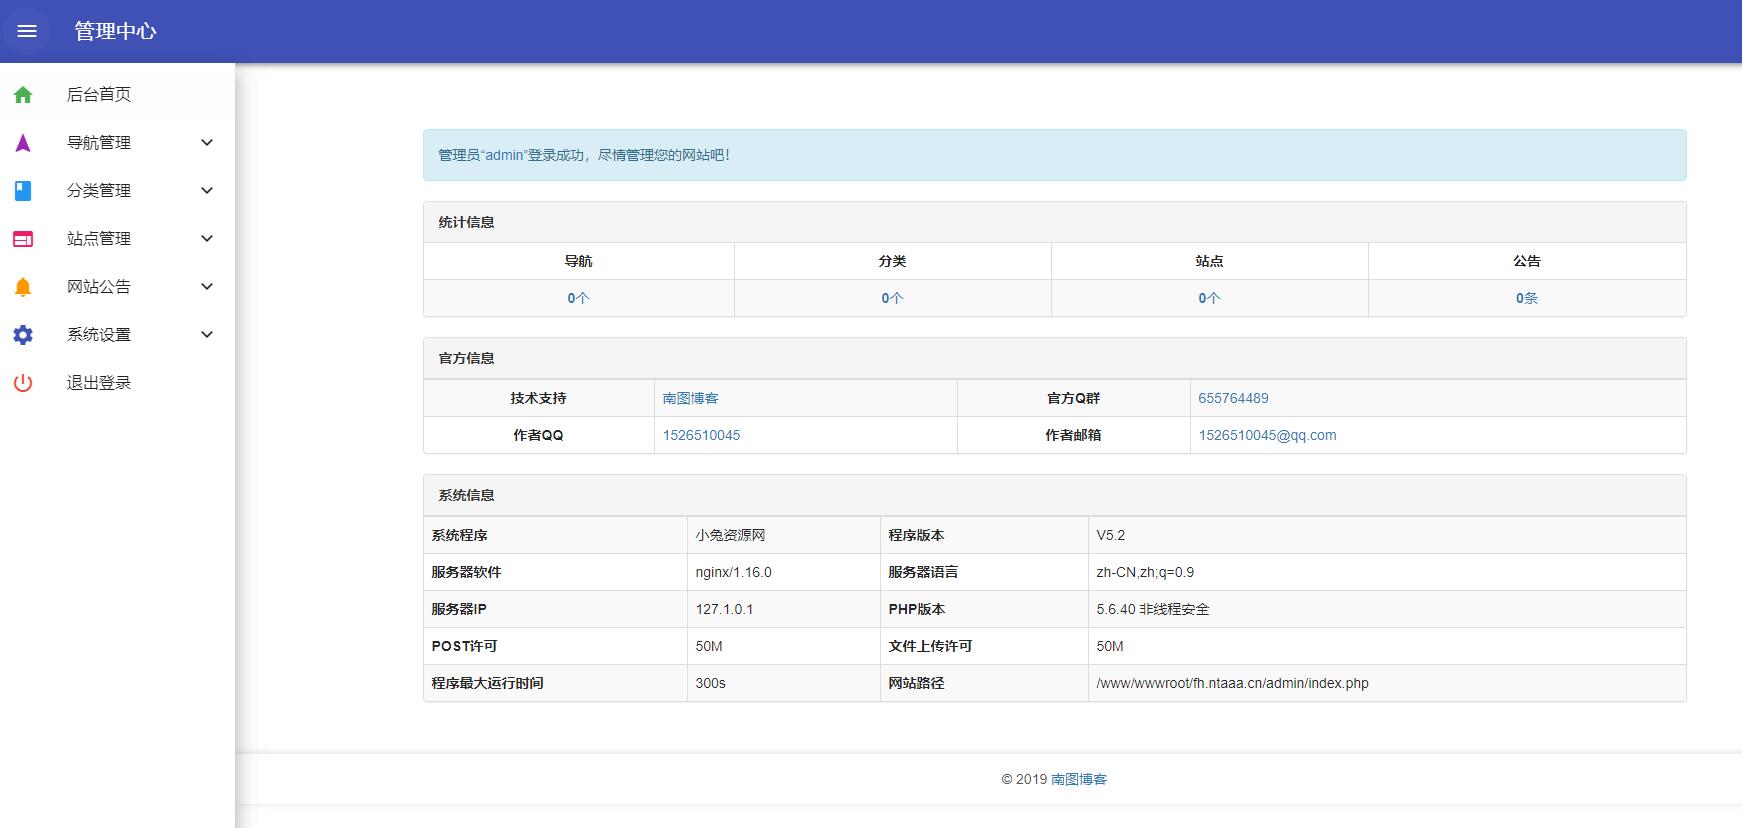Click the orange announcement bell icon

tap(23, 287)
